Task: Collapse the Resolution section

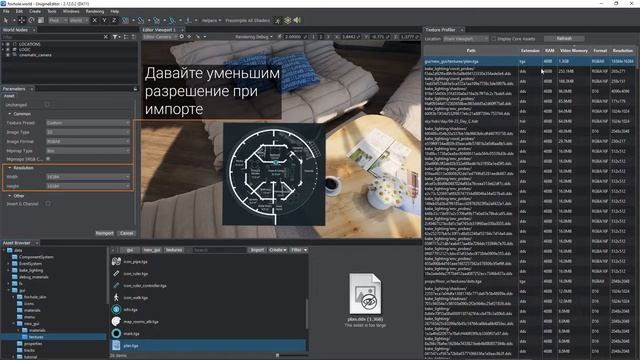Action: click(10, 168)
